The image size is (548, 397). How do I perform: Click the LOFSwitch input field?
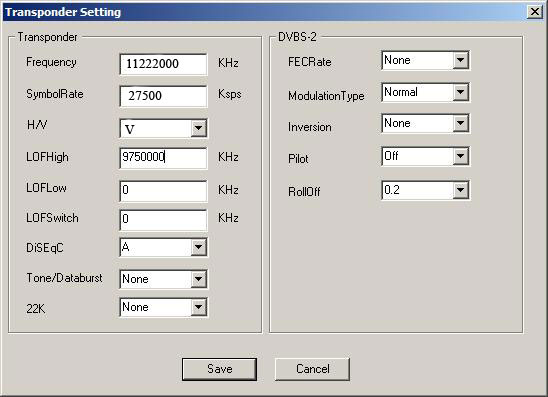coord(163,219)
